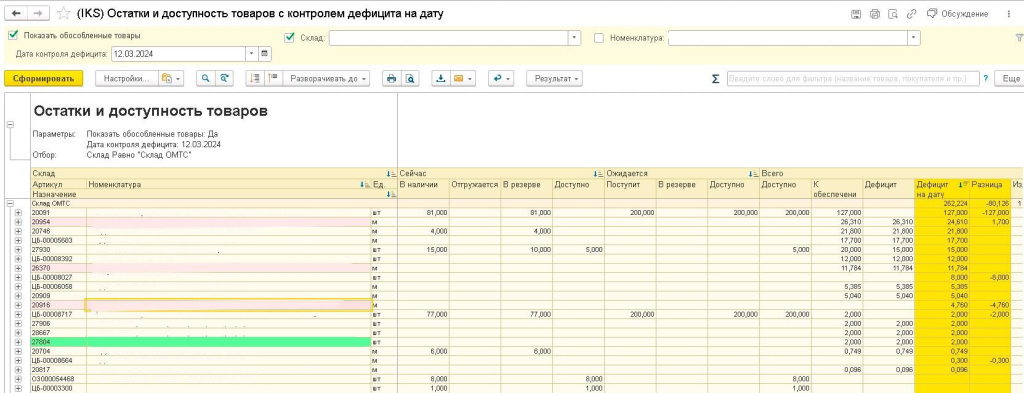Screen dimensions: 1024x393
Task: Save report with the floppy disk icon
Action: click(x=856, y=14)
